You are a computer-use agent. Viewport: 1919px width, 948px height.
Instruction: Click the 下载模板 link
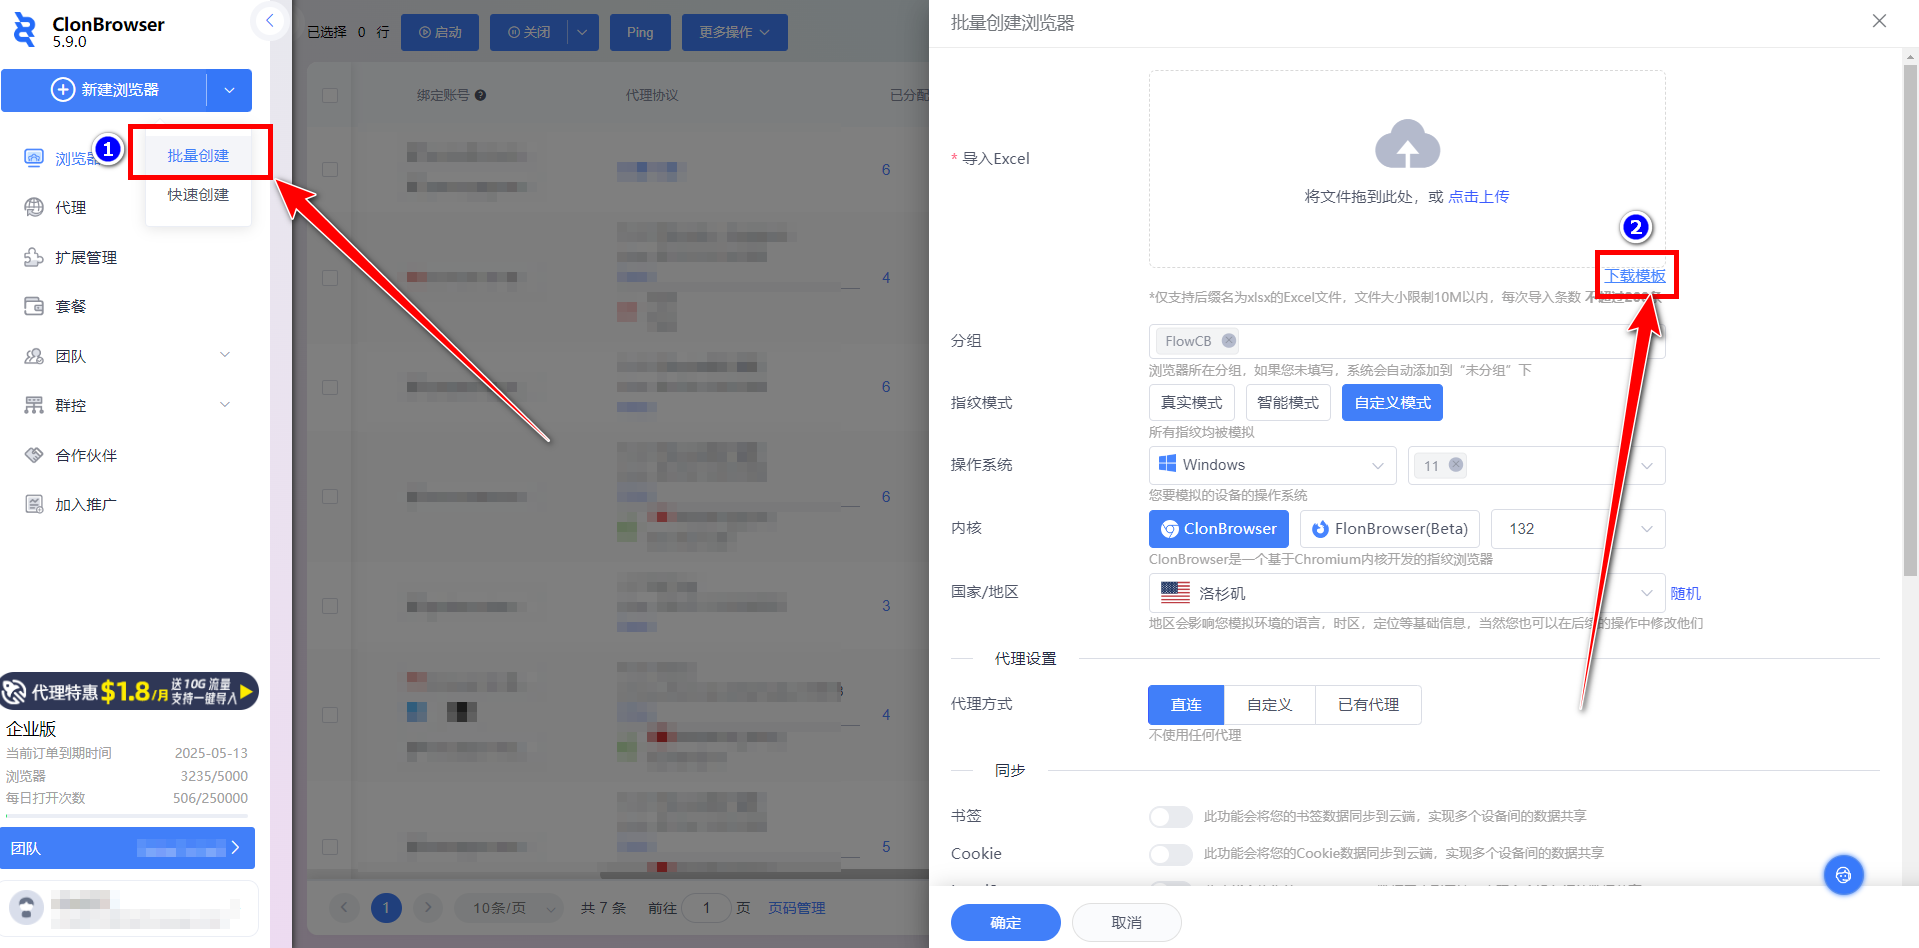pos(1635,276)
